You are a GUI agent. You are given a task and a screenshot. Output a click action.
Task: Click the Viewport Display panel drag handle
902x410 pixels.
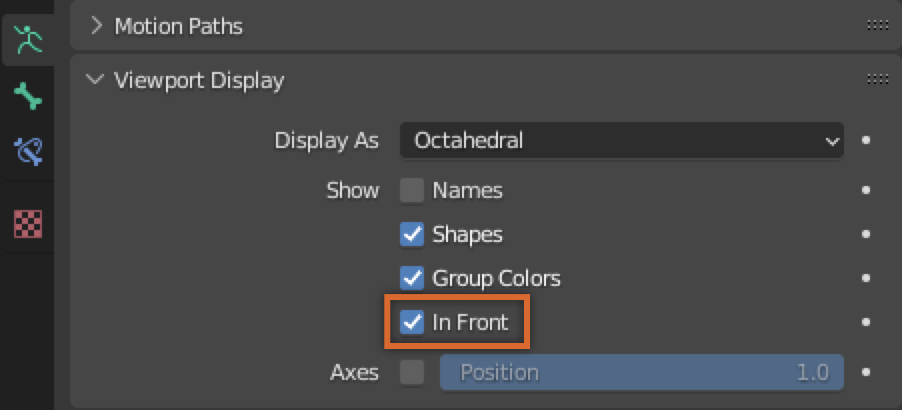coord(878,80)
